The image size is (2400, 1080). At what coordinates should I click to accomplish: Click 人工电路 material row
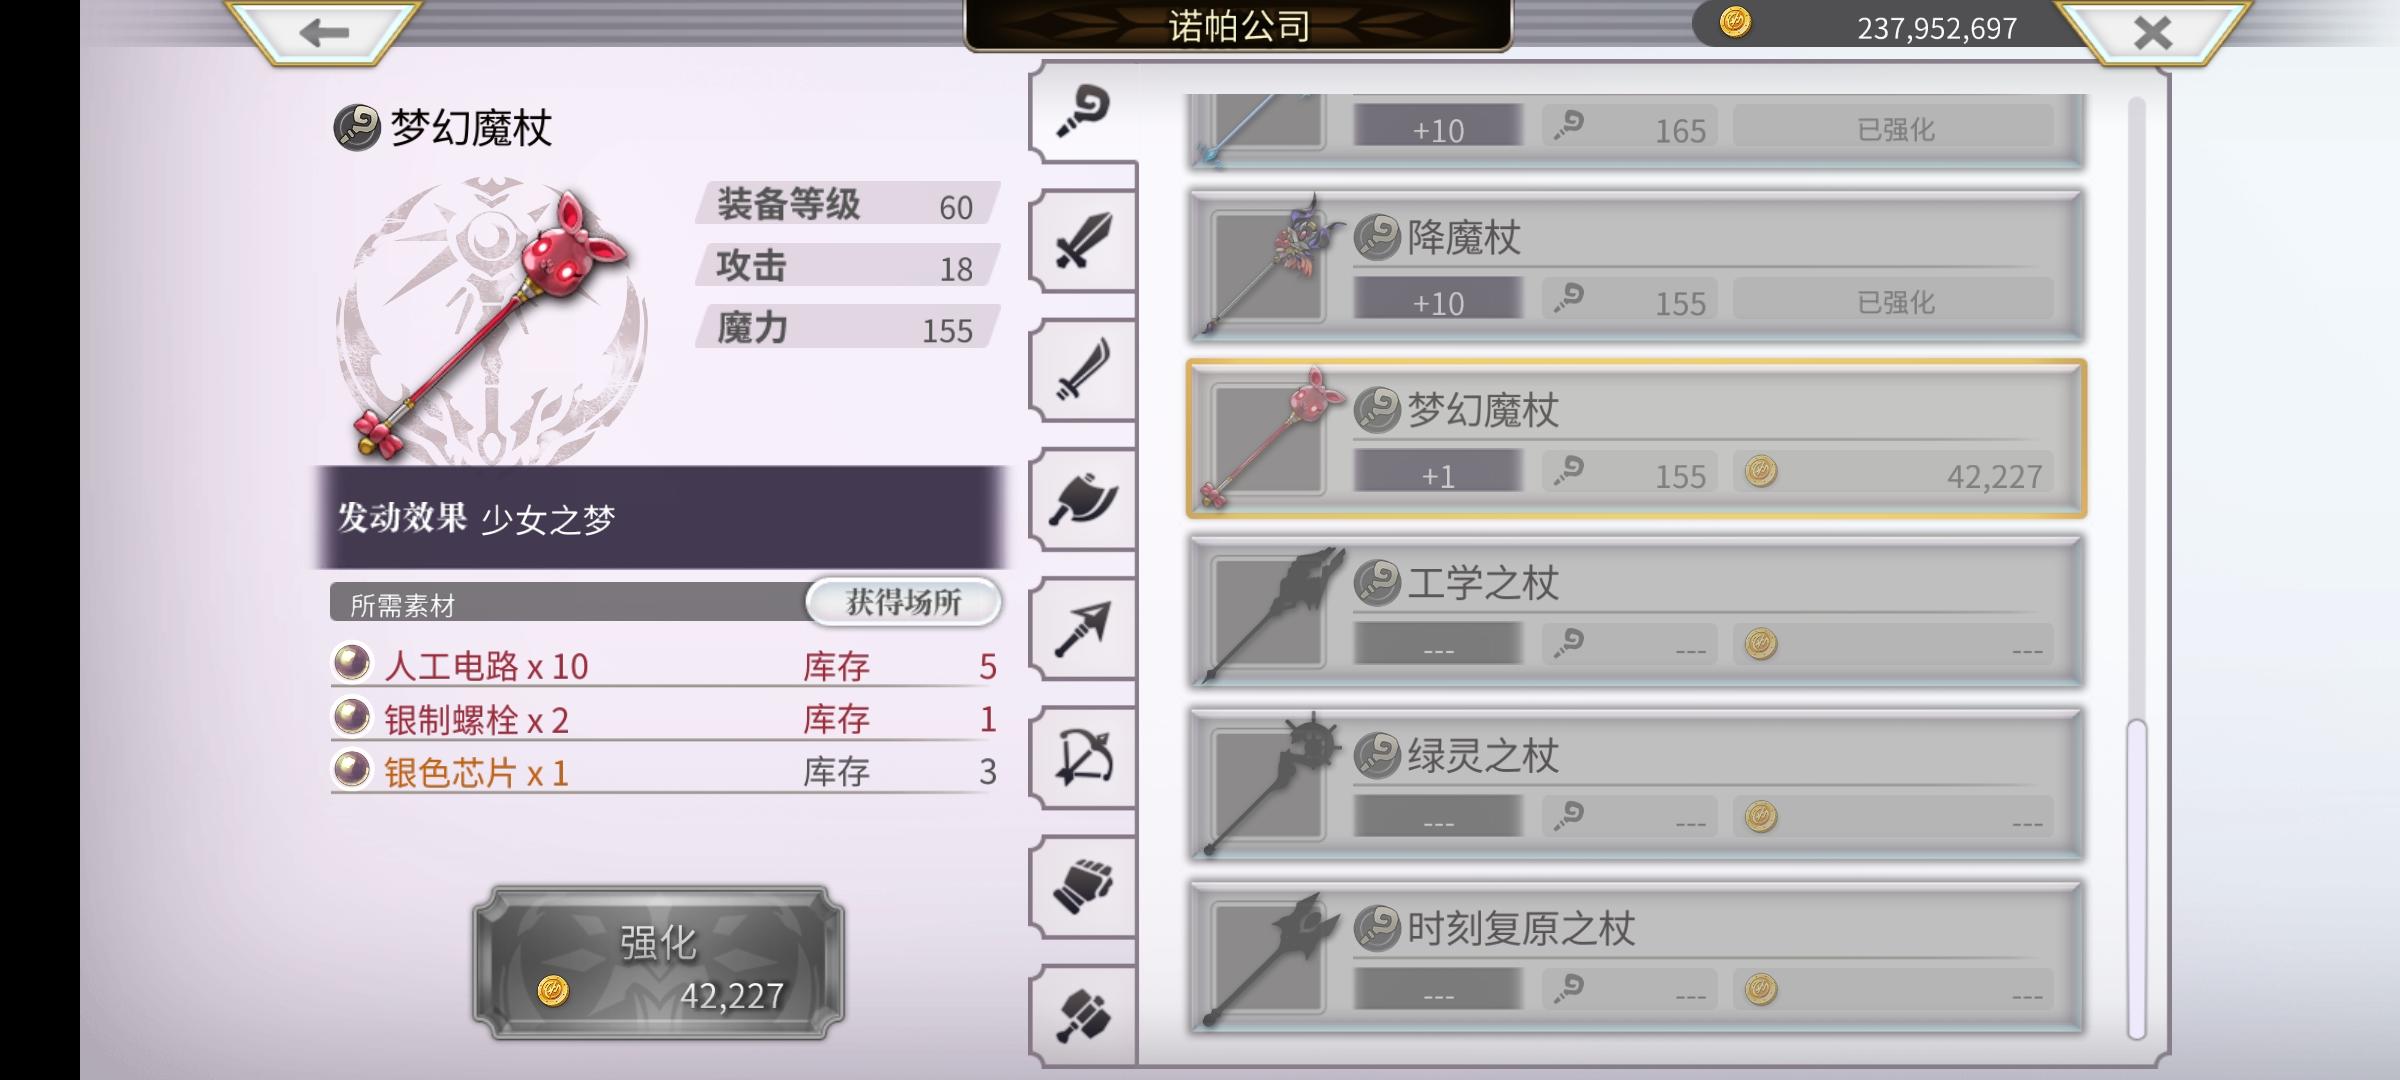tap(664, 665)
